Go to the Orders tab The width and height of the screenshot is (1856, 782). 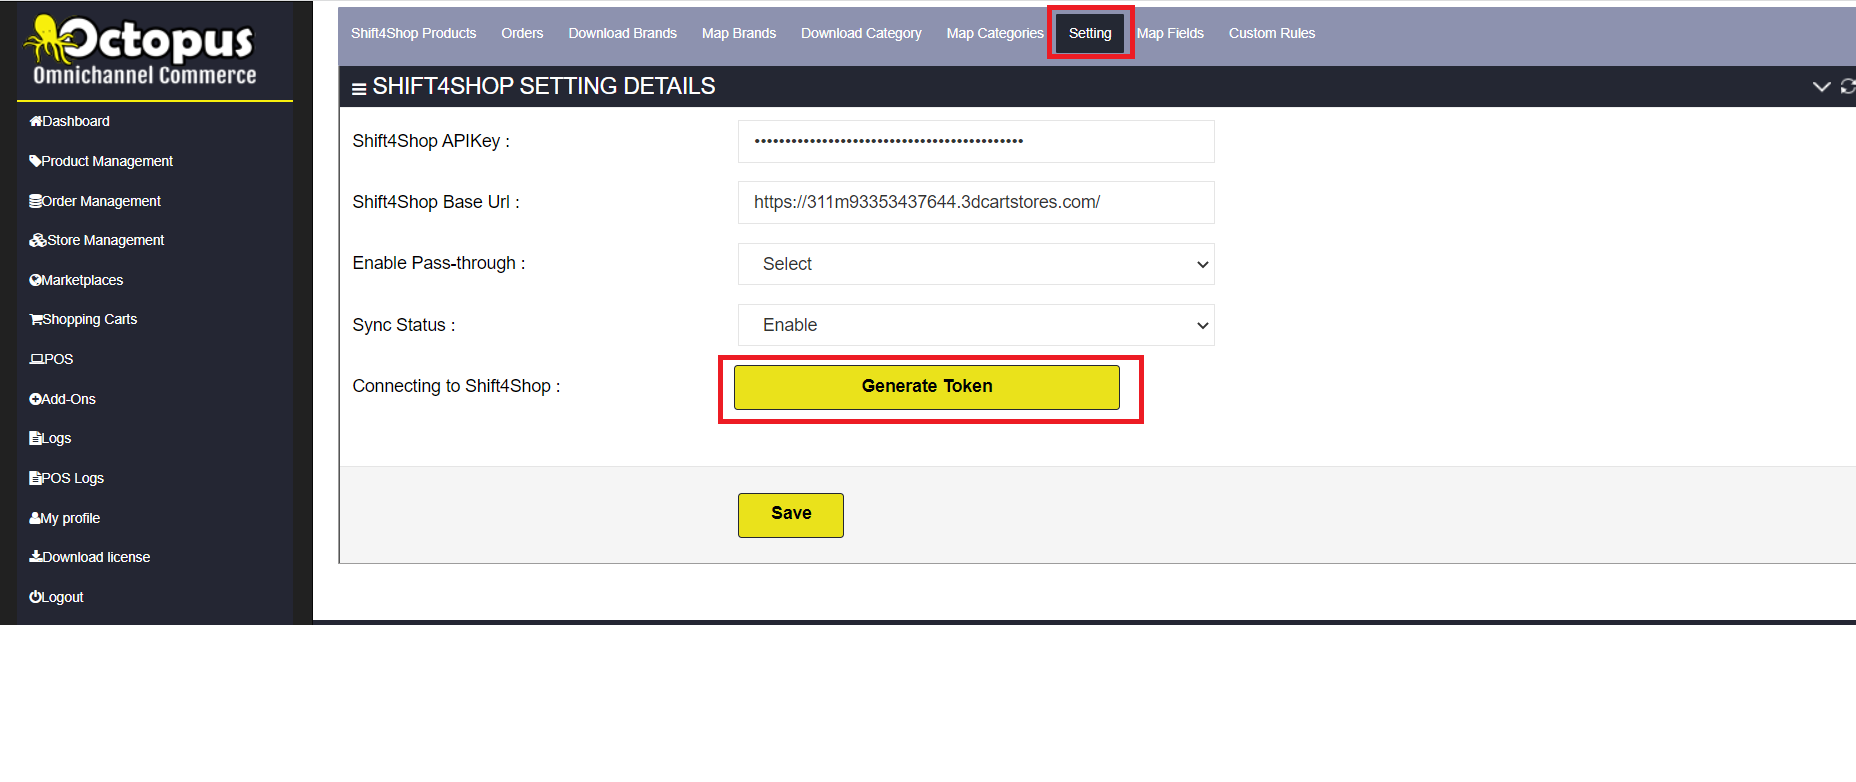coord(522,33)
